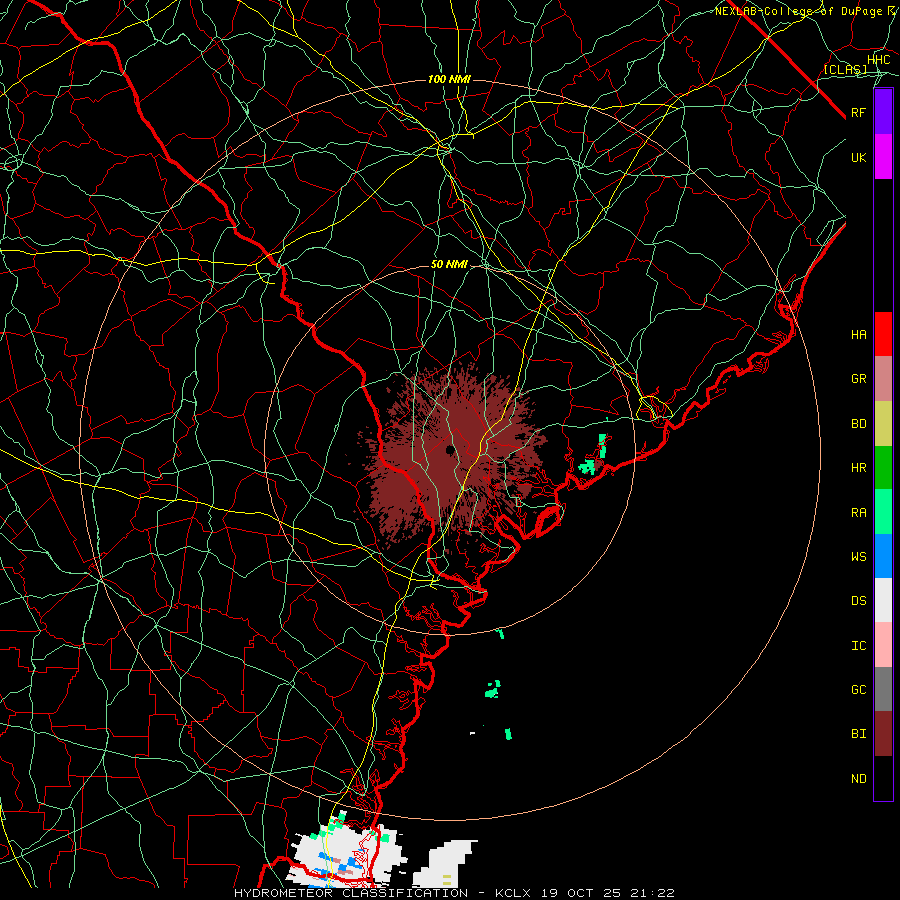Click the RA light green swatch
900x900 pixels.
click(x=883, y=512)
